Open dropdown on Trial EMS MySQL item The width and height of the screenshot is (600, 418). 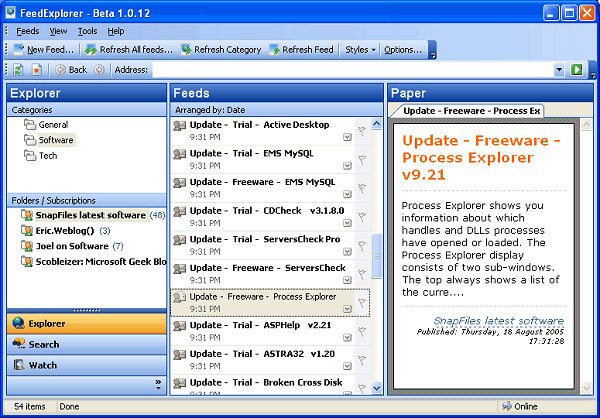(347, 166)
